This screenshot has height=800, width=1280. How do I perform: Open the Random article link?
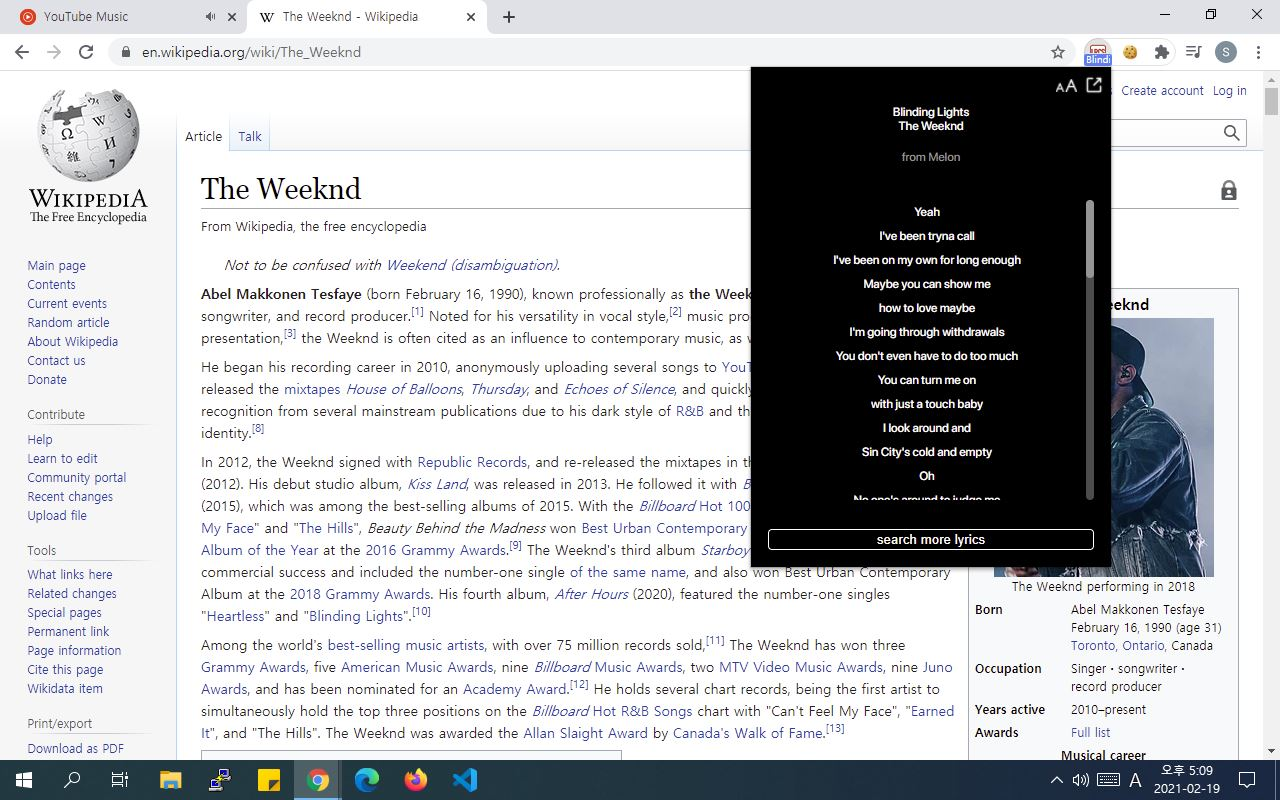coord(69,322)
